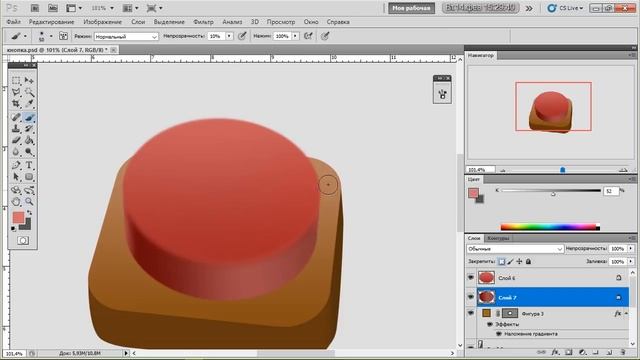
Task: Create new adjustment layer icon
Action: (x=582, y=352)
